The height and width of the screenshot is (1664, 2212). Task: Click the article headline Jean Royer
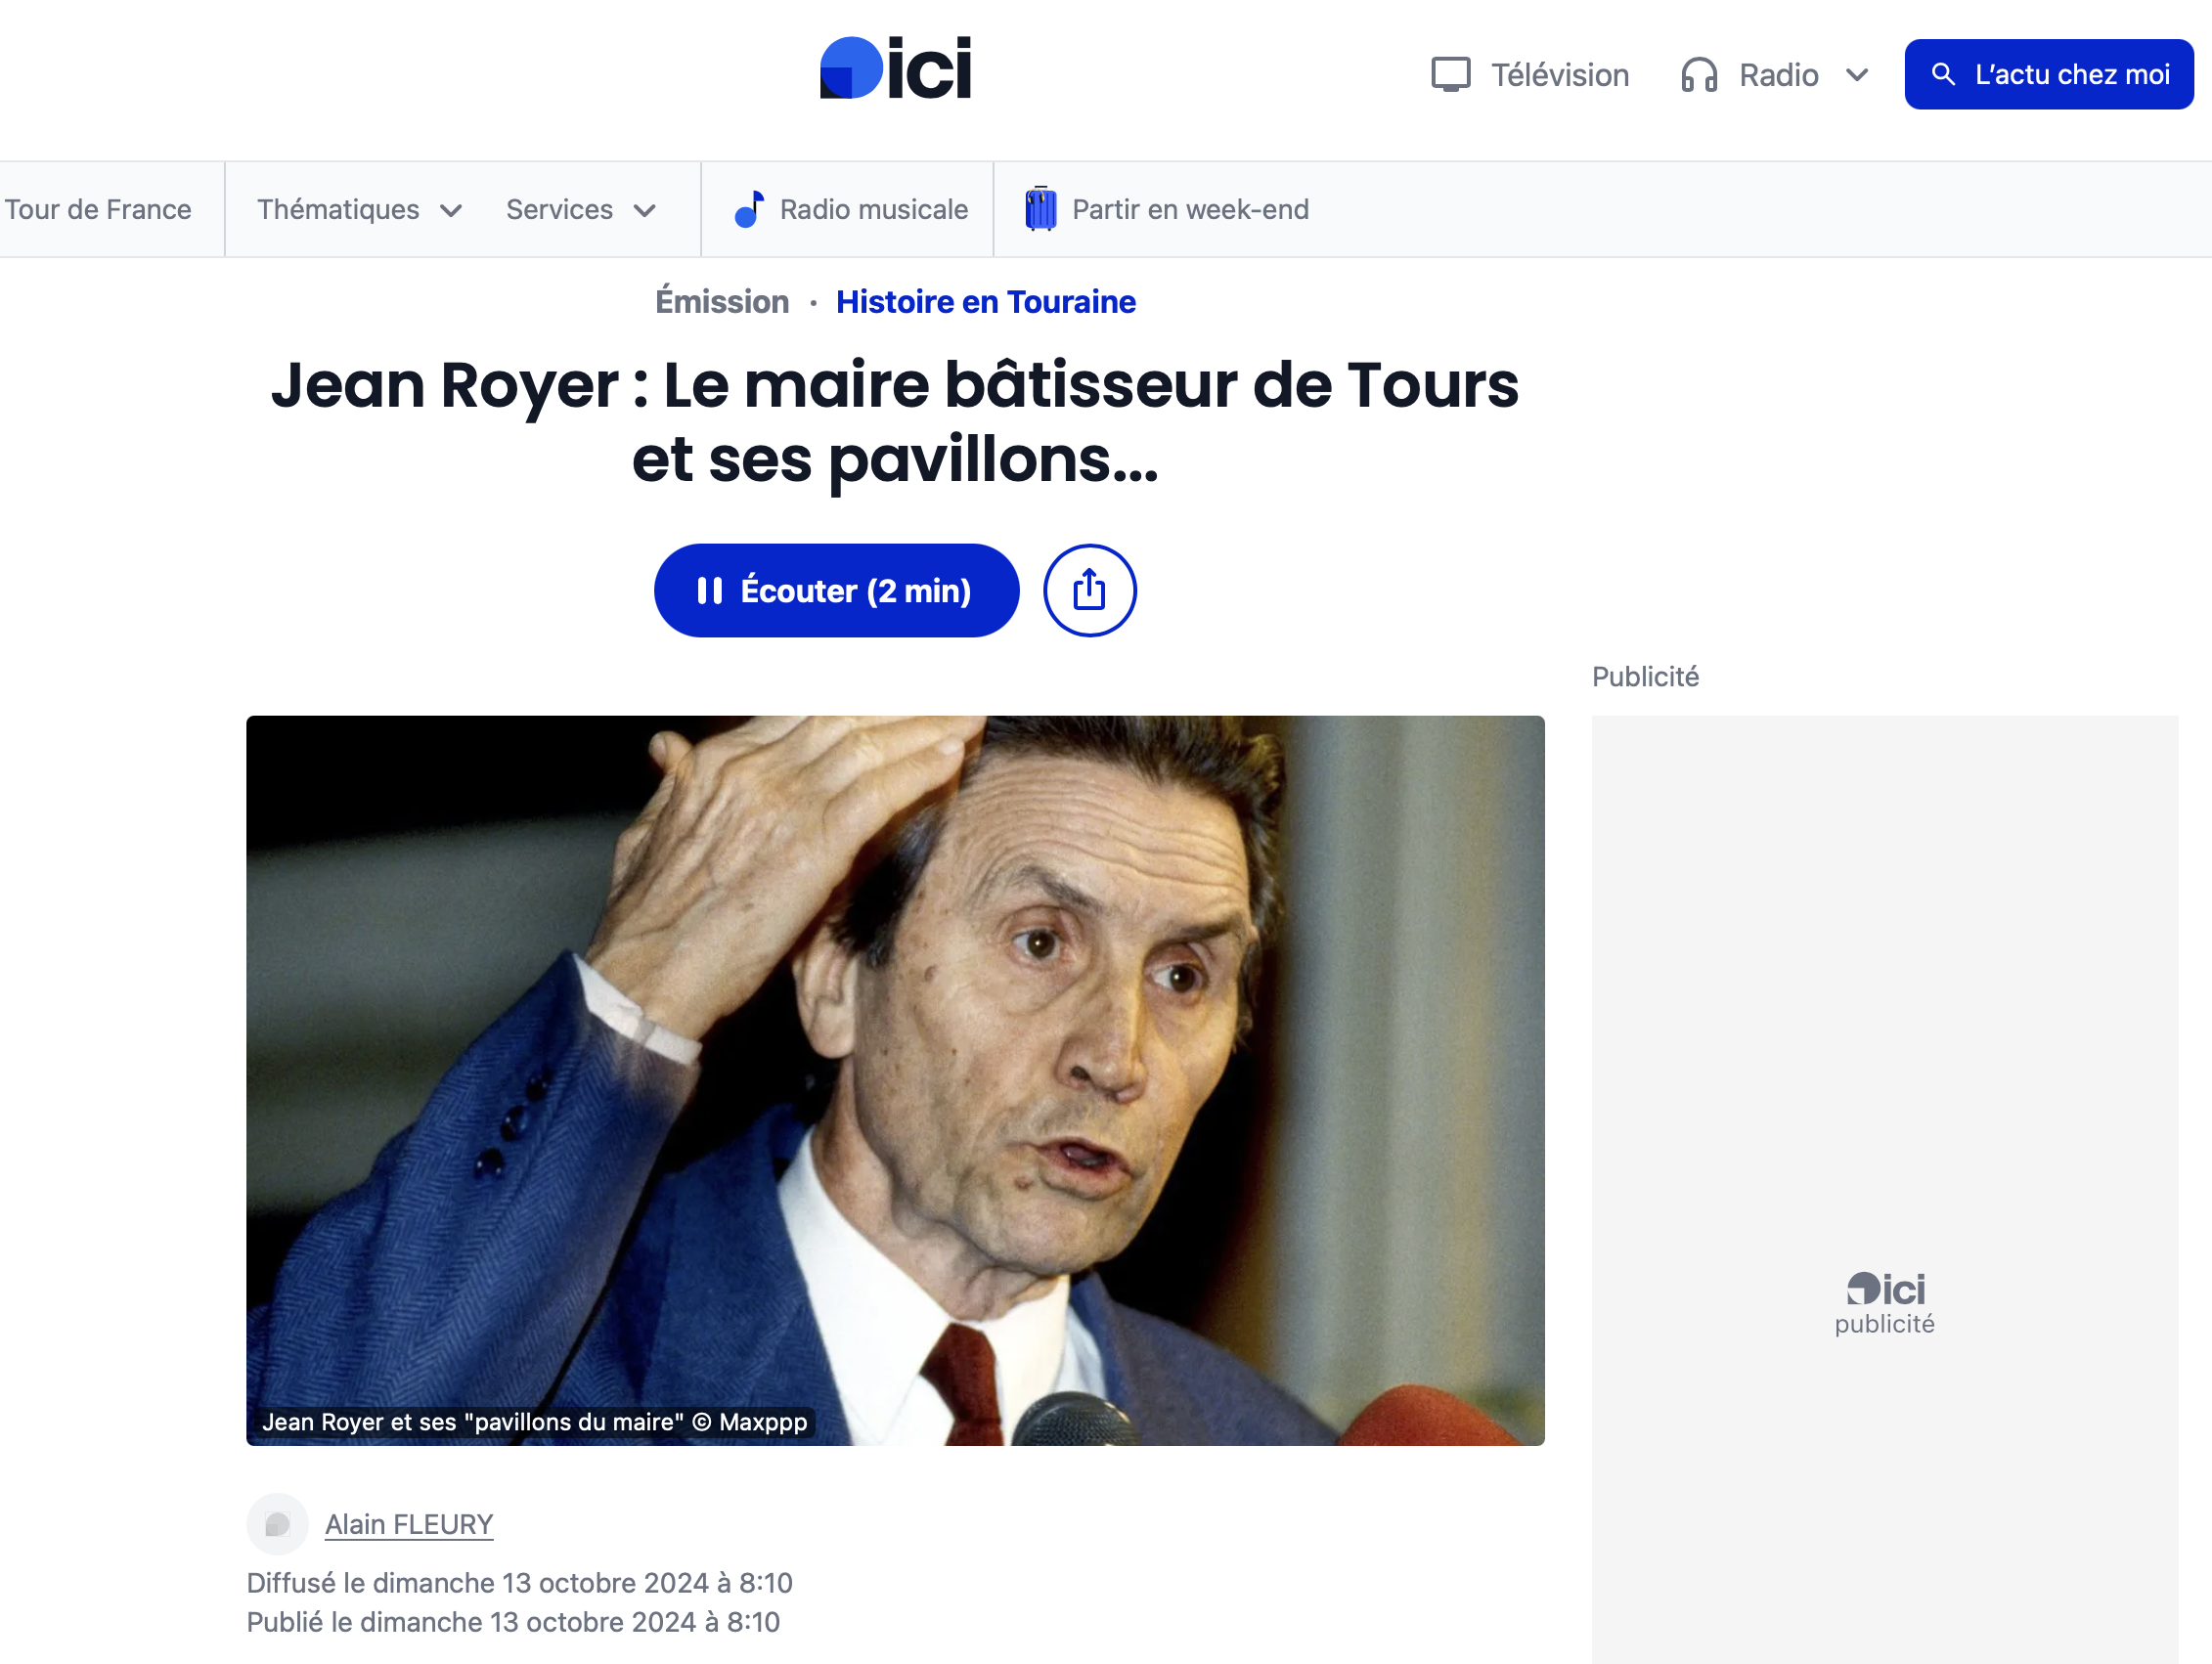coord(895,422)
